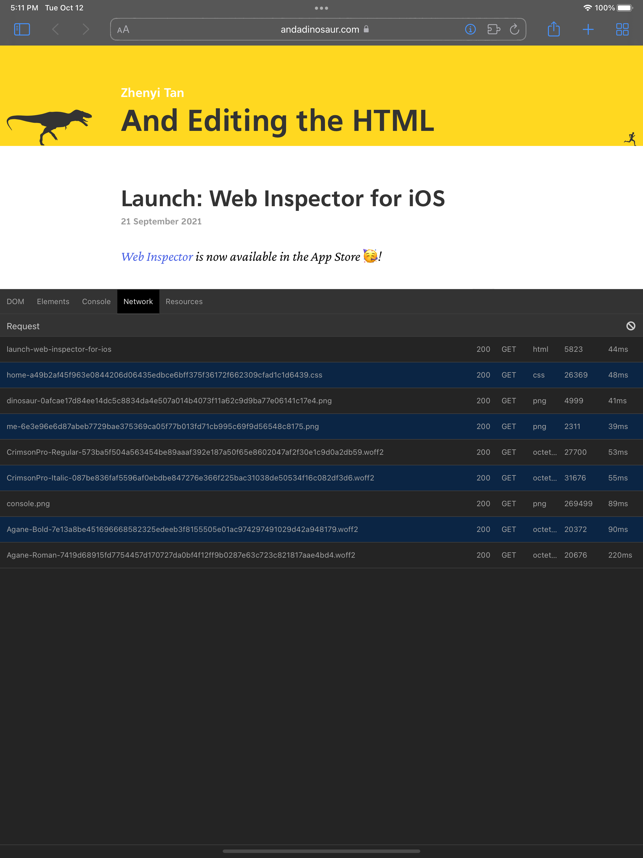Tap the andadinosaur.com address field
Screen dimensions: 643x858
[318, 30]
